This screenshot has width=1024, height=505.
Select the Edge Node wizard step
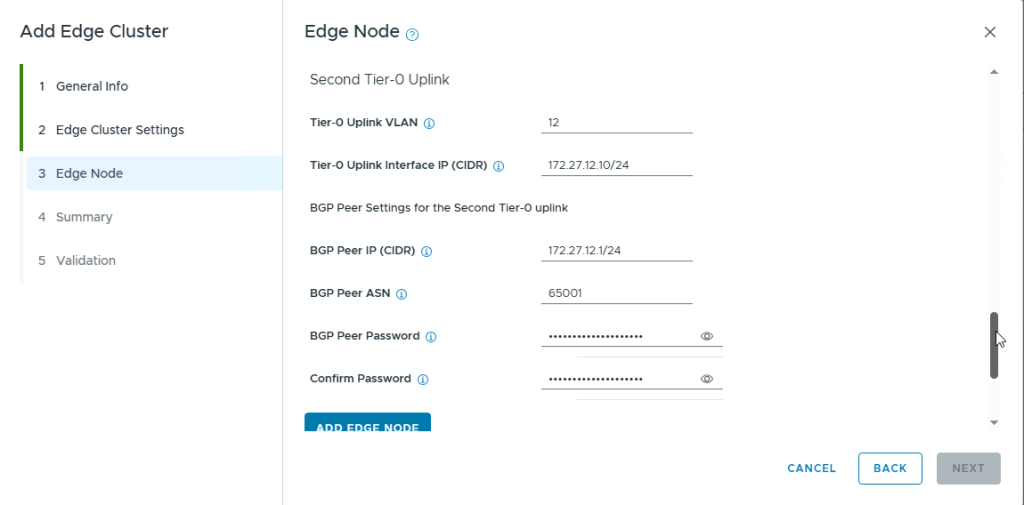(x=89, y=173)
